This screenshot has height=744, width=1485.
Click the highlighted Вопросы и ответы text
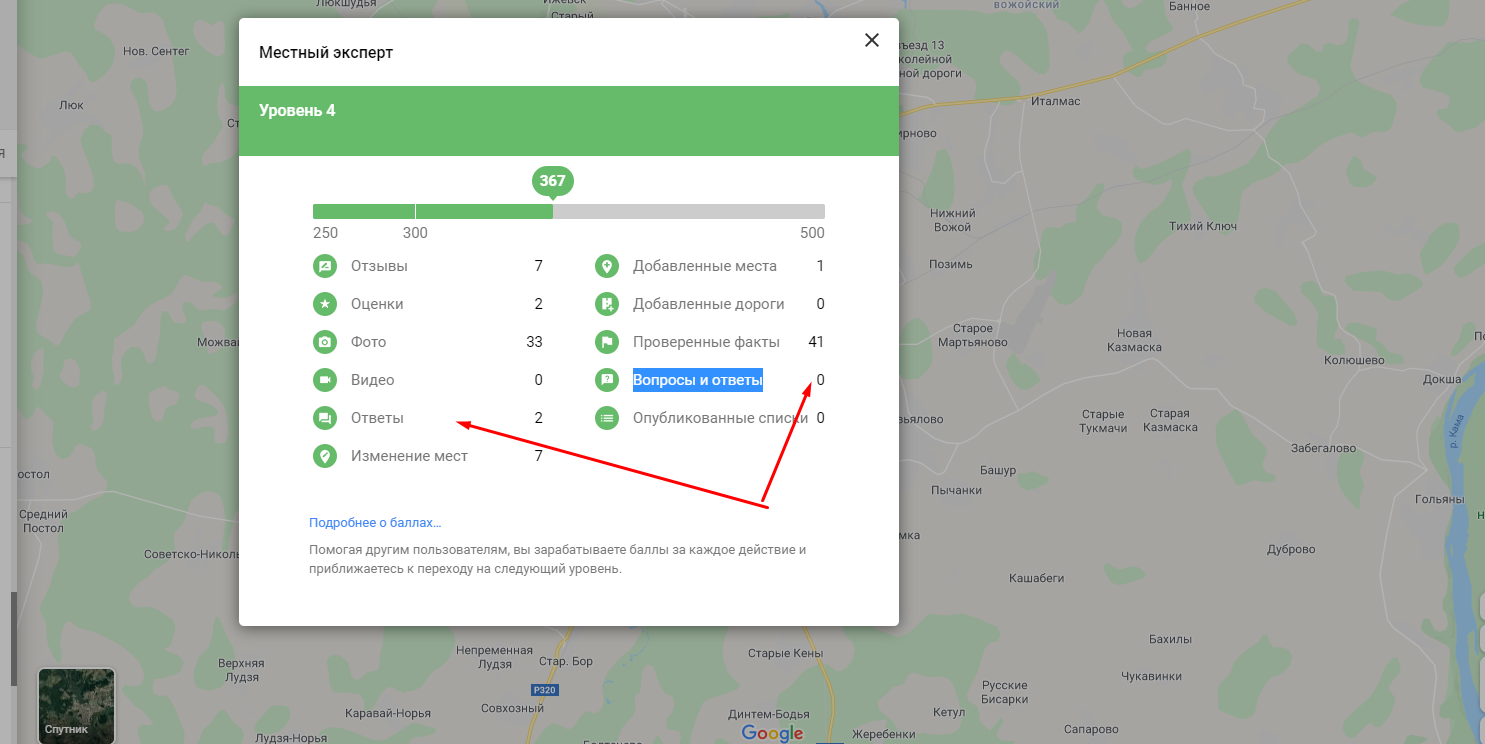tap(698, 380)
